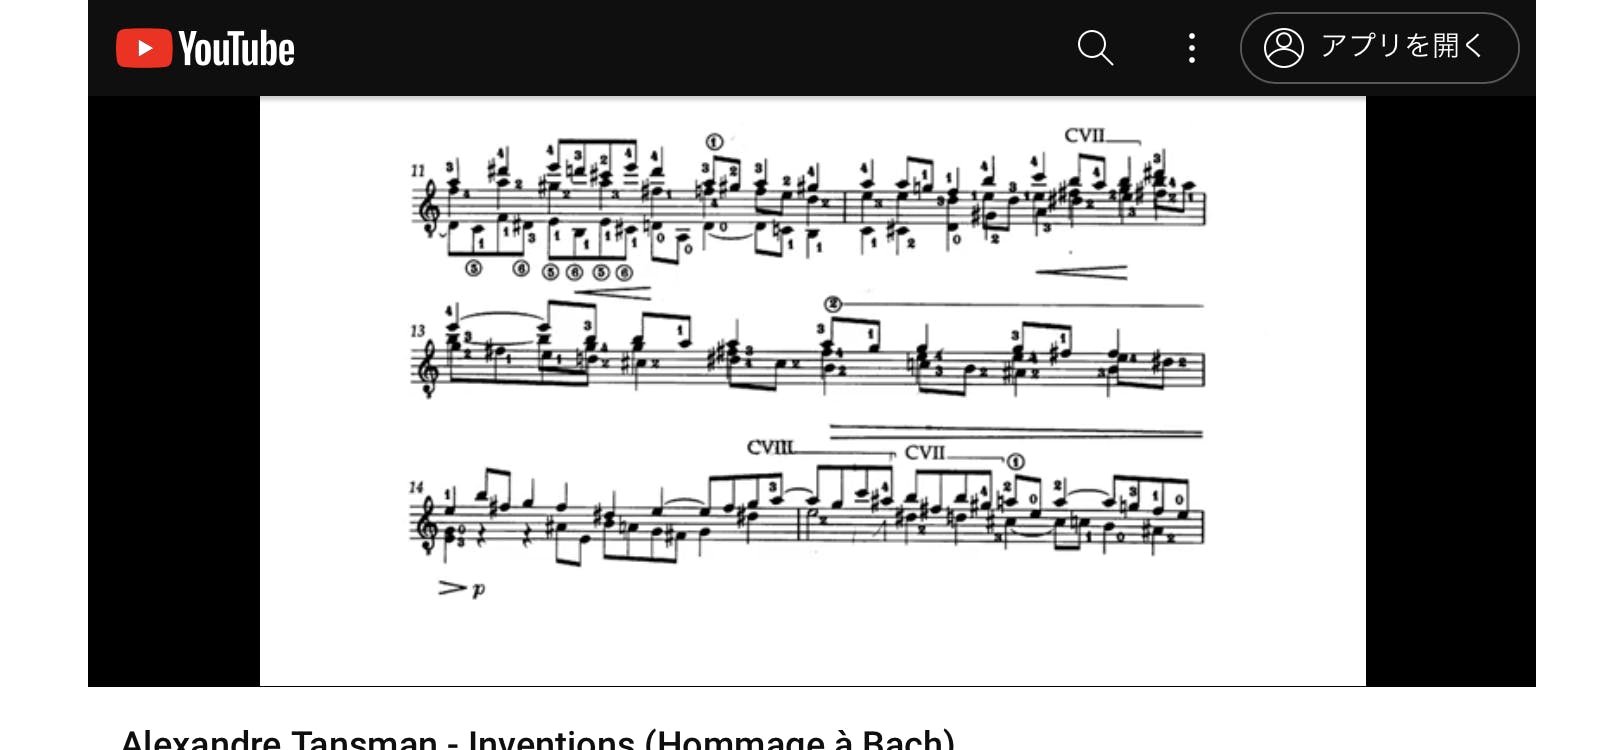
Task: Click measure 13 number in the sheet music
Action: coord(418,331)
